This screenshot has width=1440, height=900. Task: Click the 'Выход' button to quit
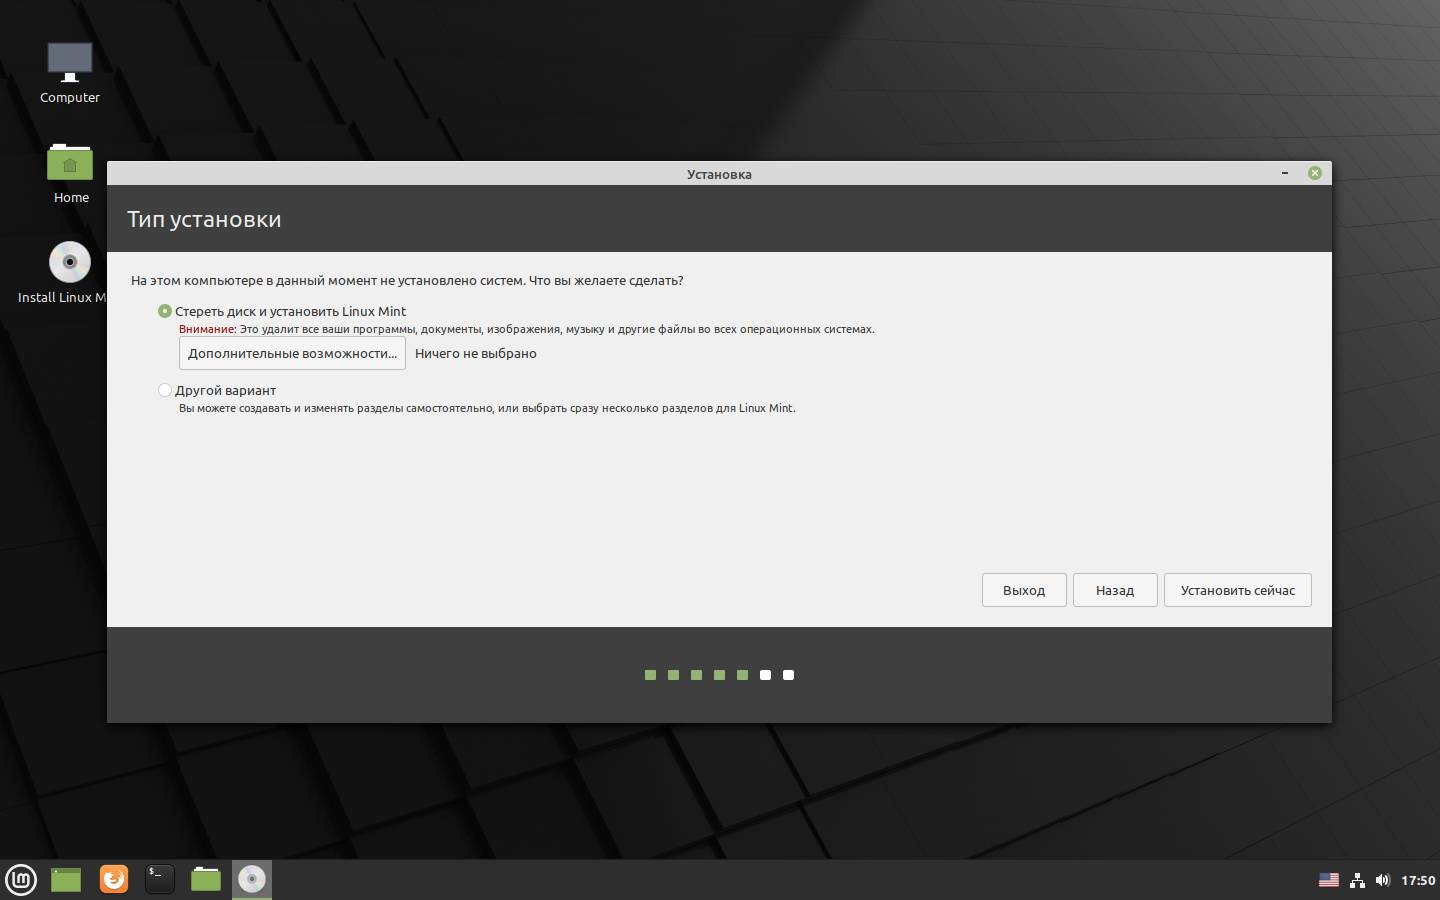click(x=1024, y=591)
